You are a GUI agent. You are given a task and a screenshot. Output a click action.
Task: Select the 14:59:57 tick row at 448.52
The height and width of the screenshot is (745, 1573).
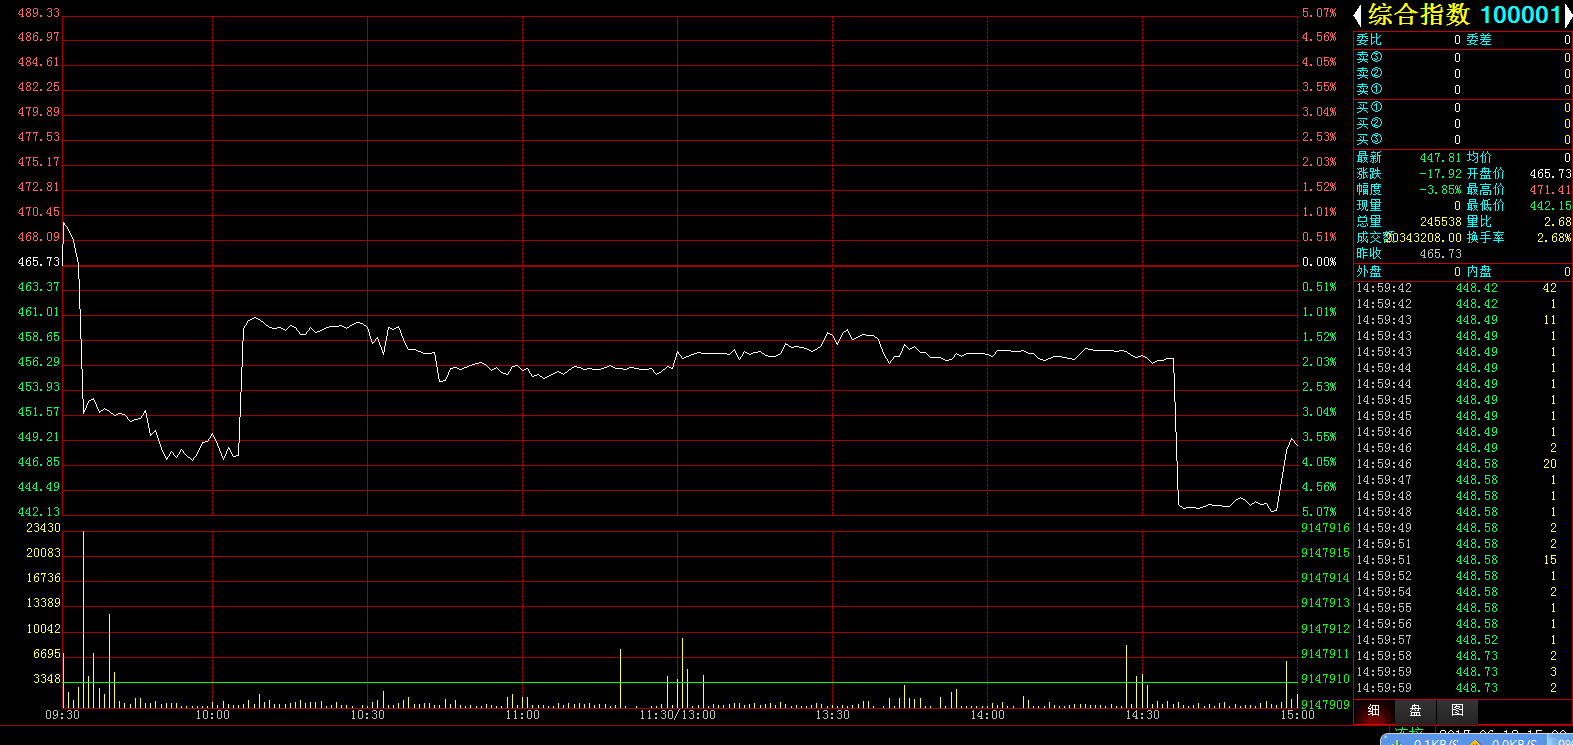(x=1462, y=640)
